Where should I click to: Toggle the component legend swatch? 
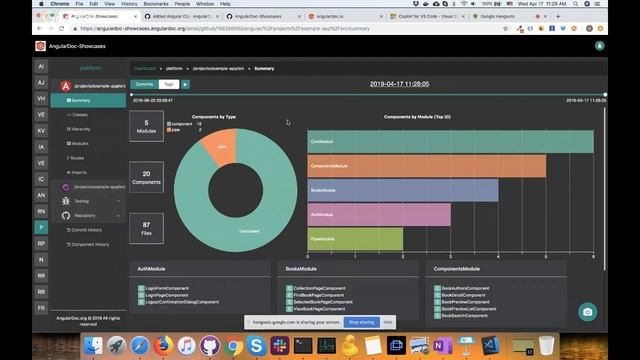[169, 124]
